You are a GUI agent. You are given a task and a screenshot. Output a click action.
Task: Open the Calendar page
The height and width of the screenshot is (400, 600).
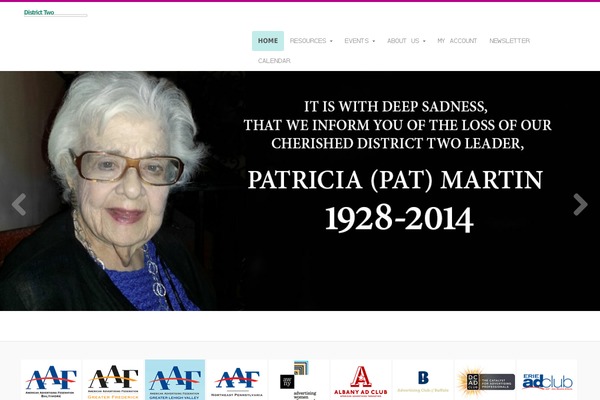click(x=274, y=61)
